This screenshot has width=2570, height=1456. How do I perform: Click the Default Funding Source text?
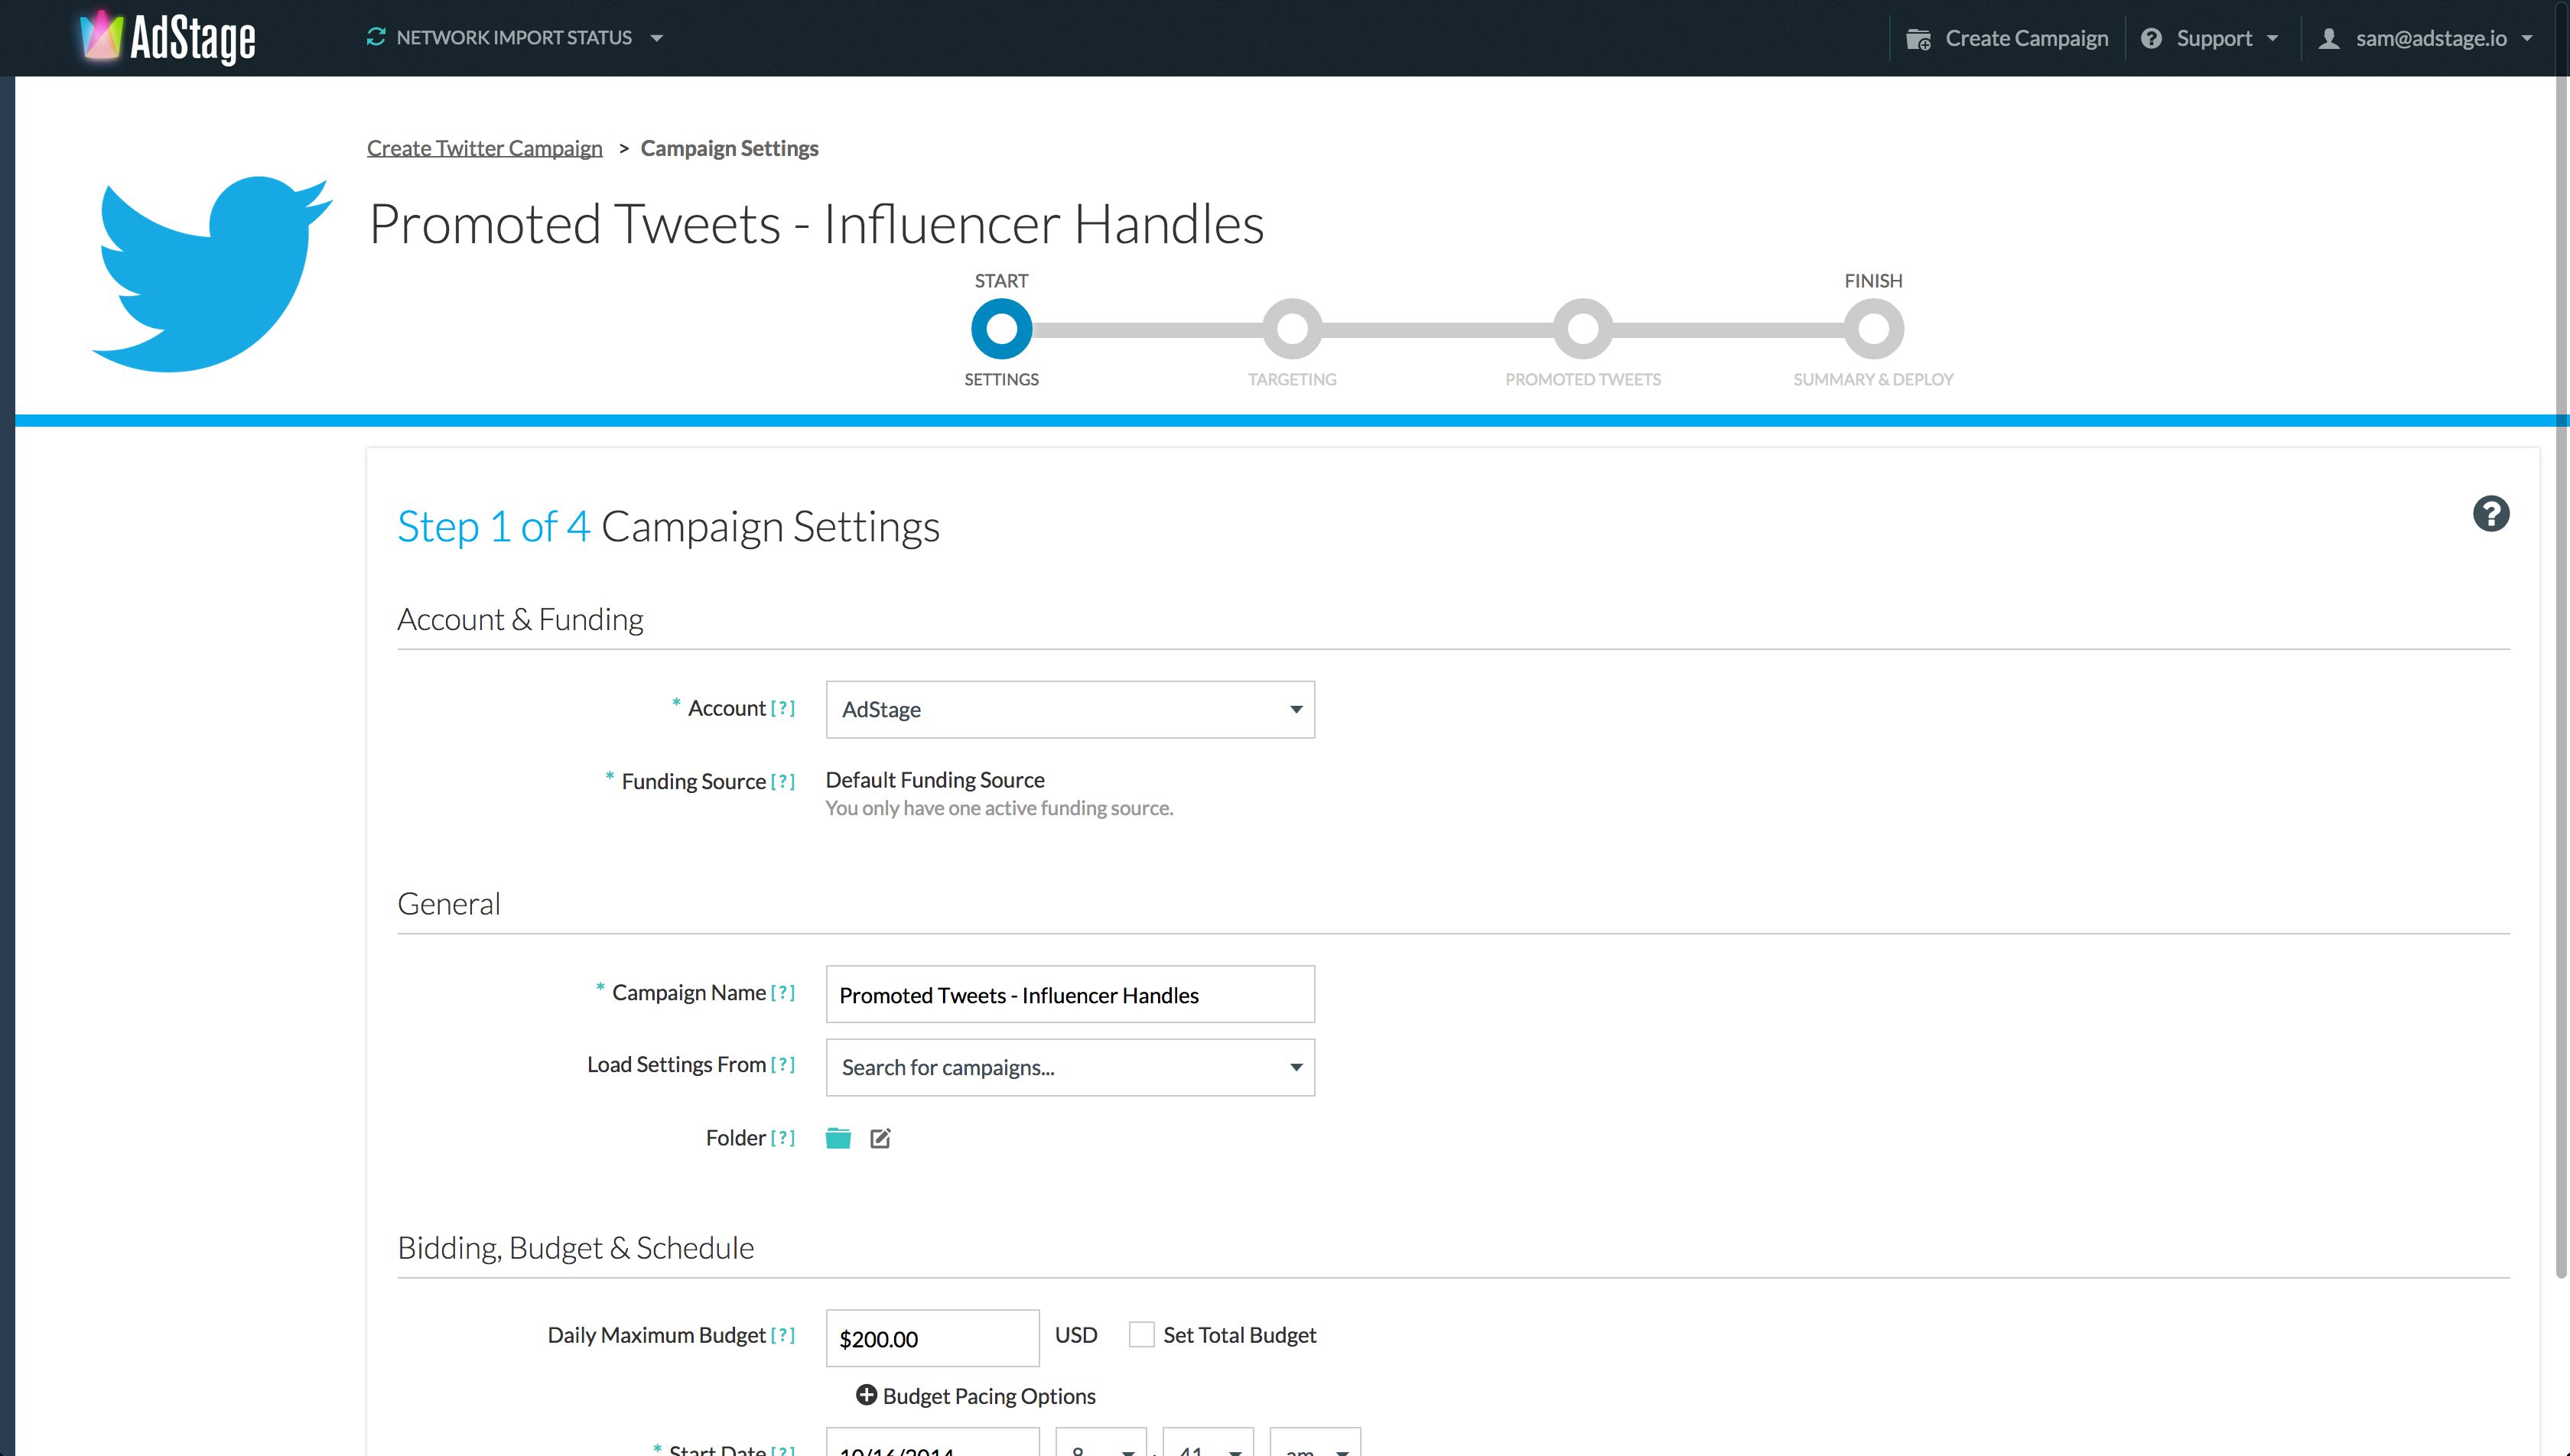coord(935,780)
